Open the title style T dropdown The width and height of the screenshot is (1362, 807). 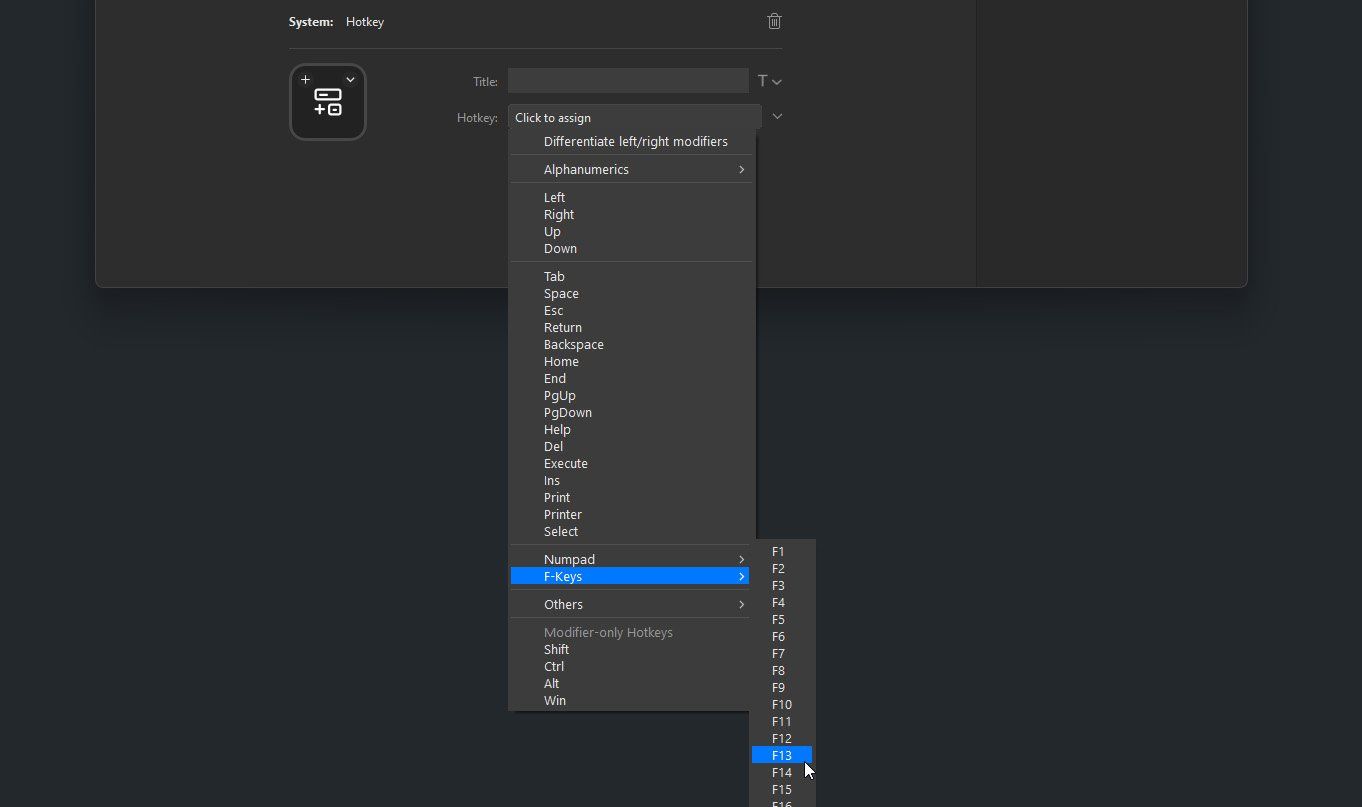pyautogui.click(x=768, y=81)
